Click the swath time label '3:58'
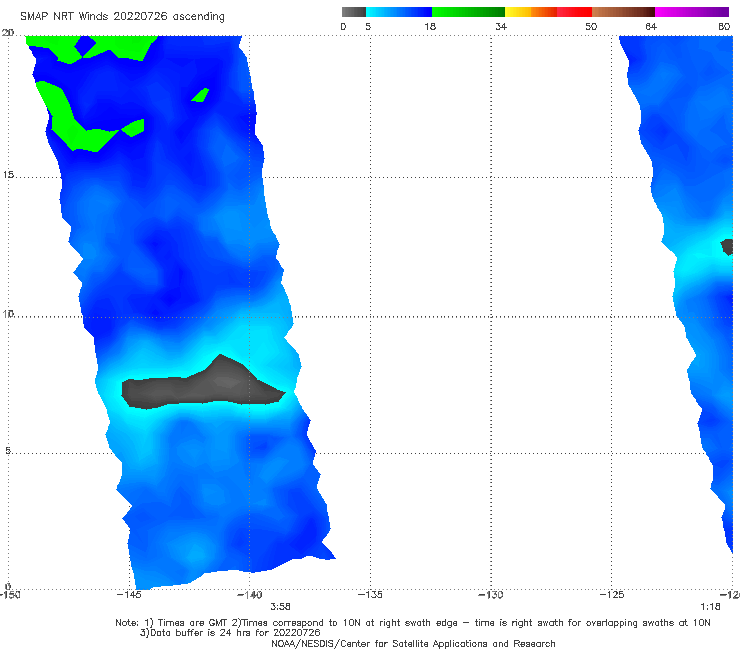740x650 pixels. tap(280, 607)
